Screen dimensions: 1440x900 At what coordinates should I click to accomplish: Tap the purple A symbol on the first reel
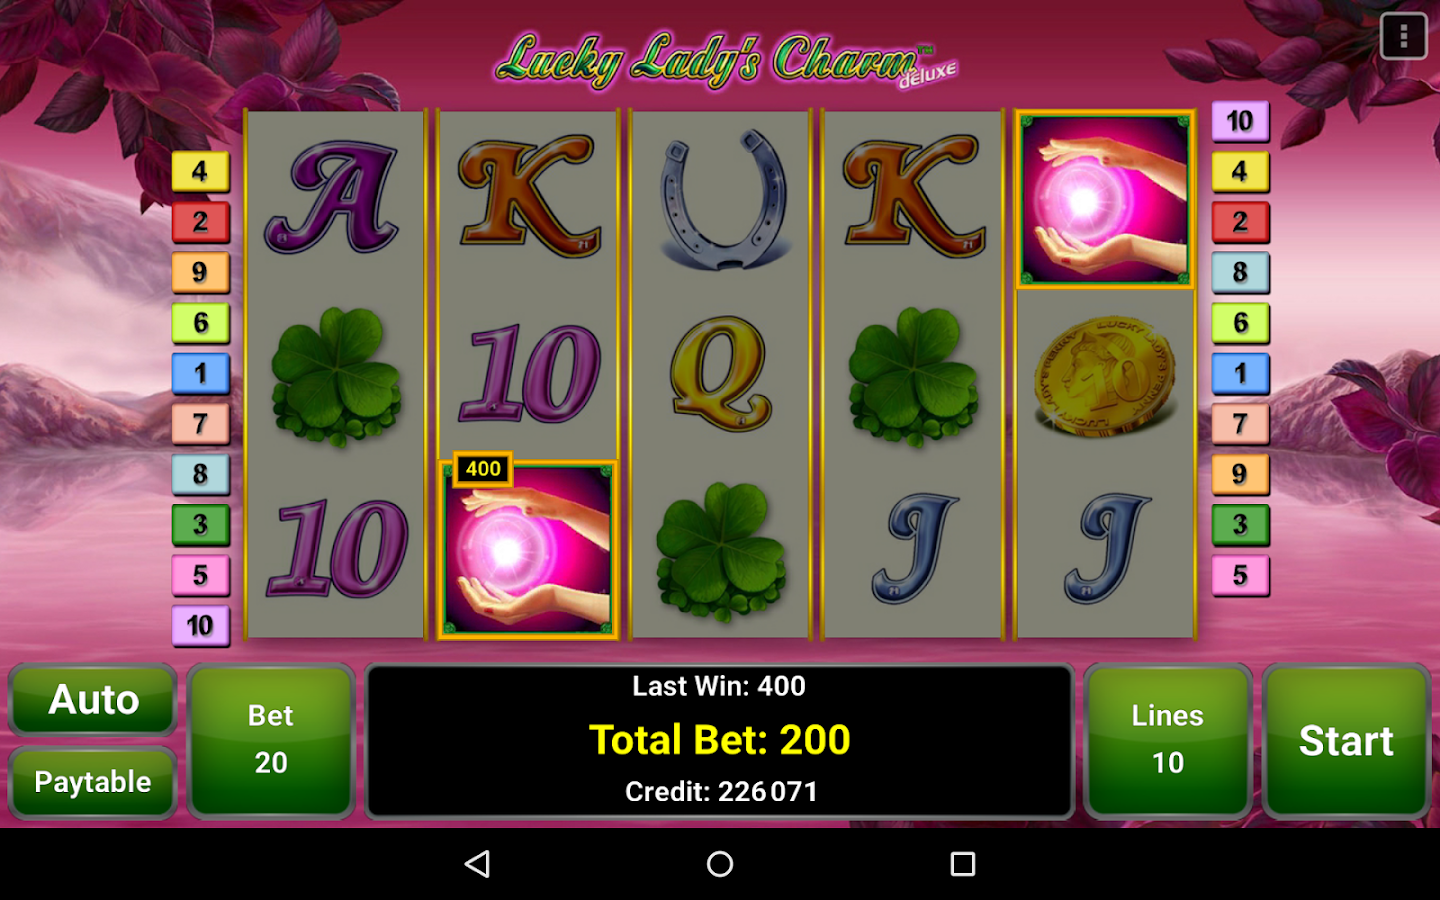pos(333,197)
